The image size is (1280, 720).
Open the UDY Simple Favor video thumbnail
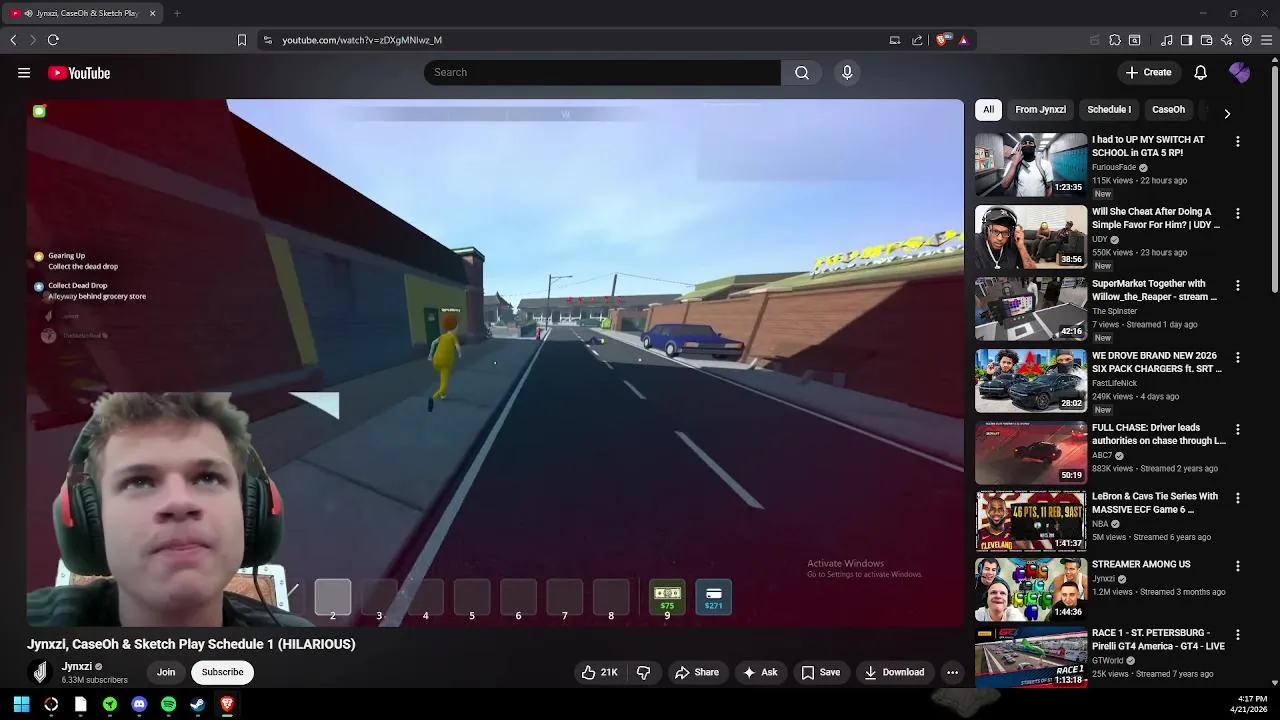[1031, 237]
